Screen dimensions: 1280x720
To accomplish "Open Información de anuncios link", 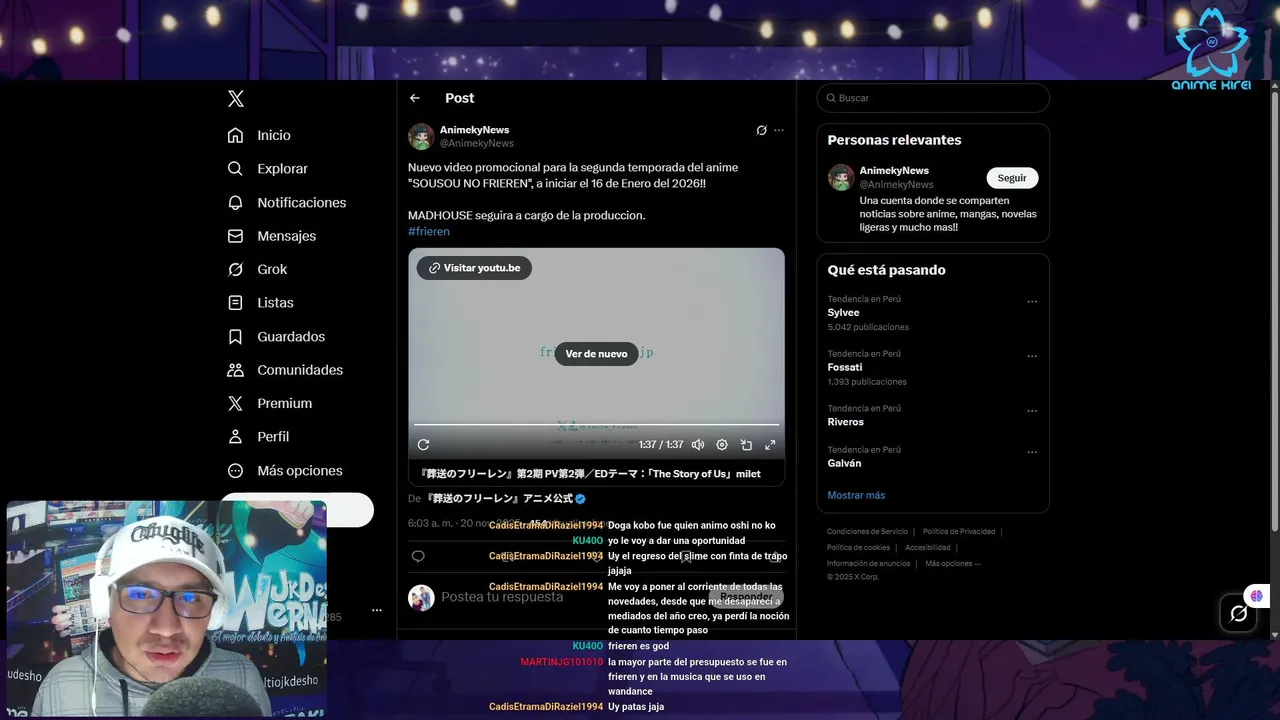I will pyautogui.click(x=868, y=564).
